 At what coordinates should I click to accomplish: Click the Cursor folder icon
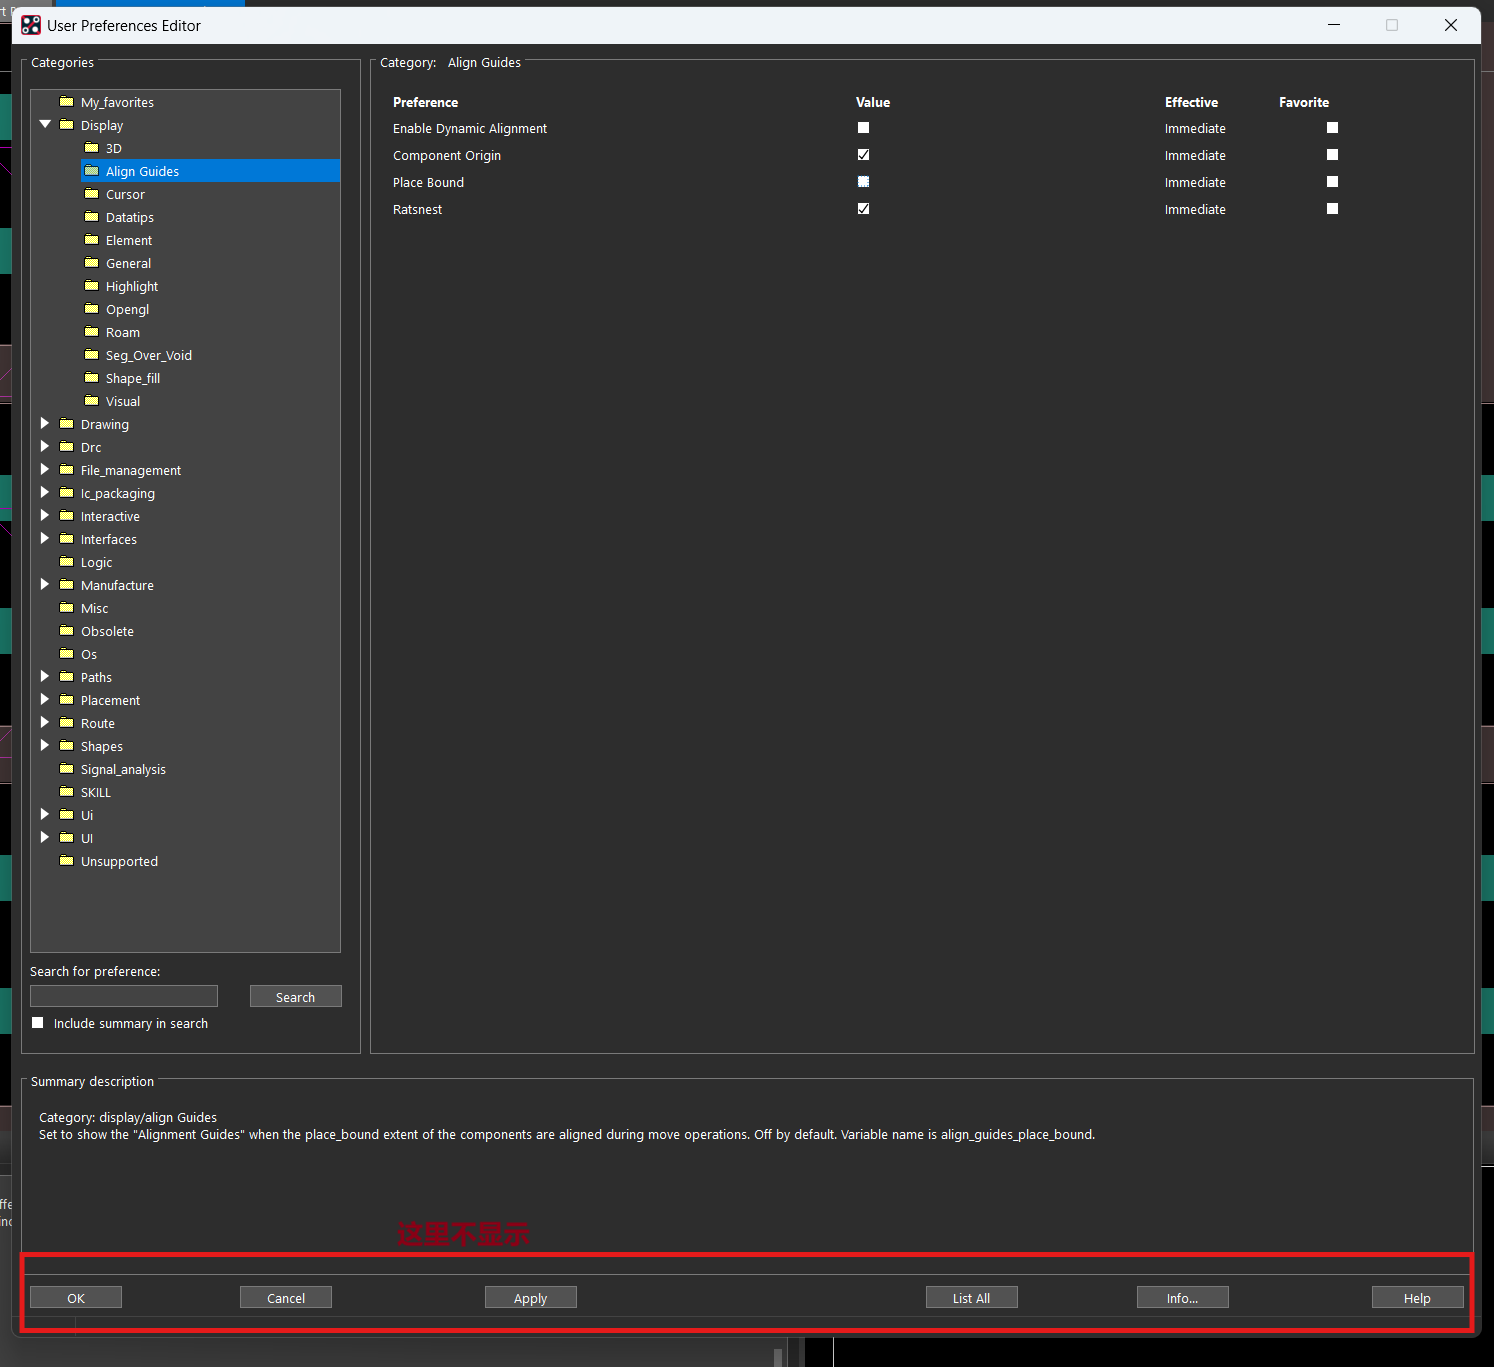(92, 193)
